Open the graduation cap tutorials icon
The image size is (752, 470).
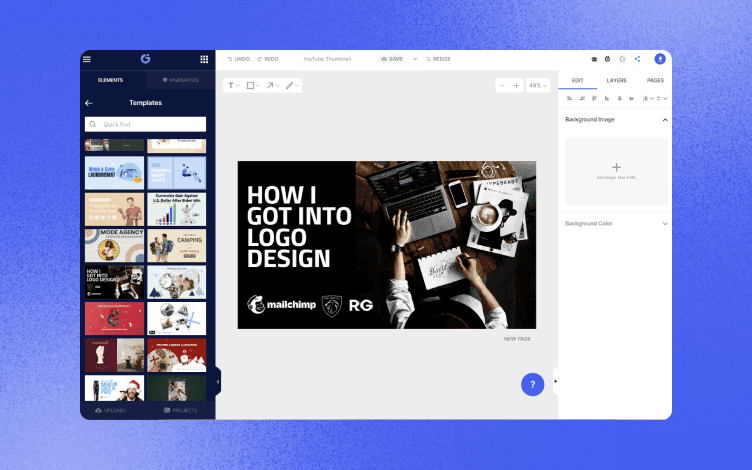coord(594,59)
